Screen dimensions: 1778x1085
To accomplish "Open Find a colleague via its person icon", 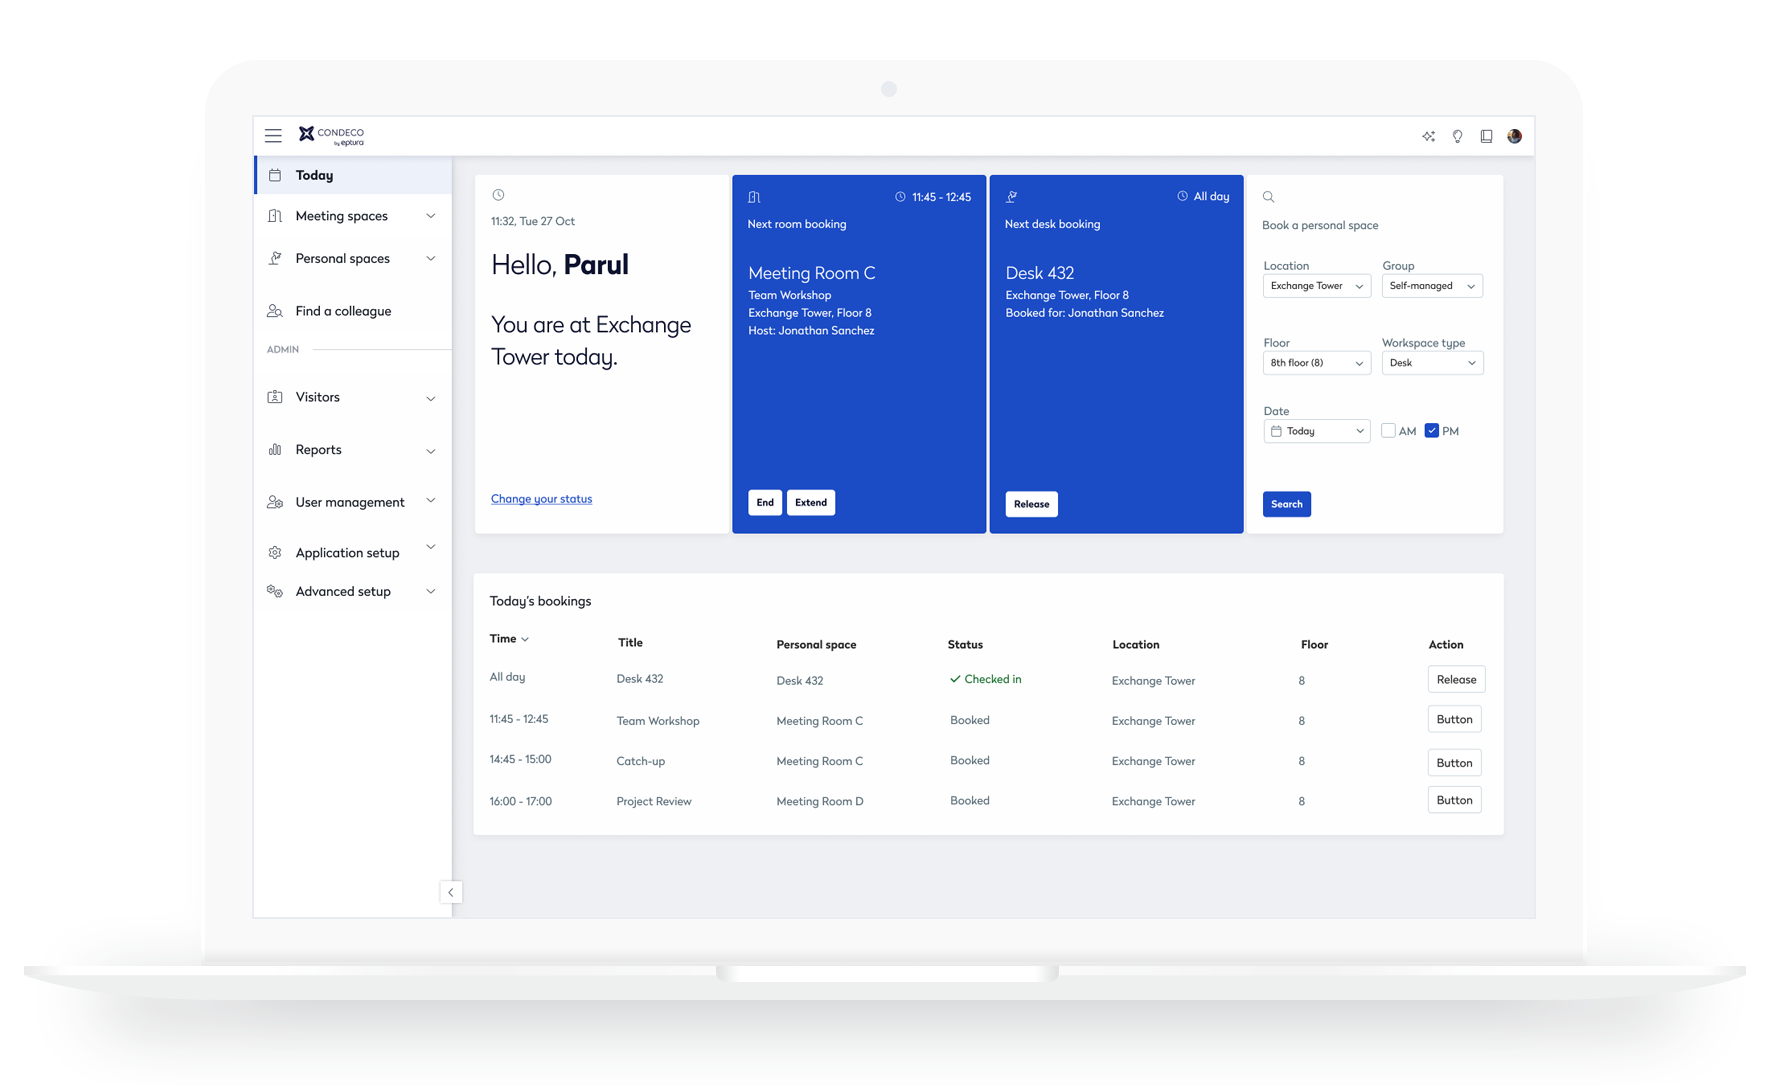I will pyautogui.click(x=276, y=311).
